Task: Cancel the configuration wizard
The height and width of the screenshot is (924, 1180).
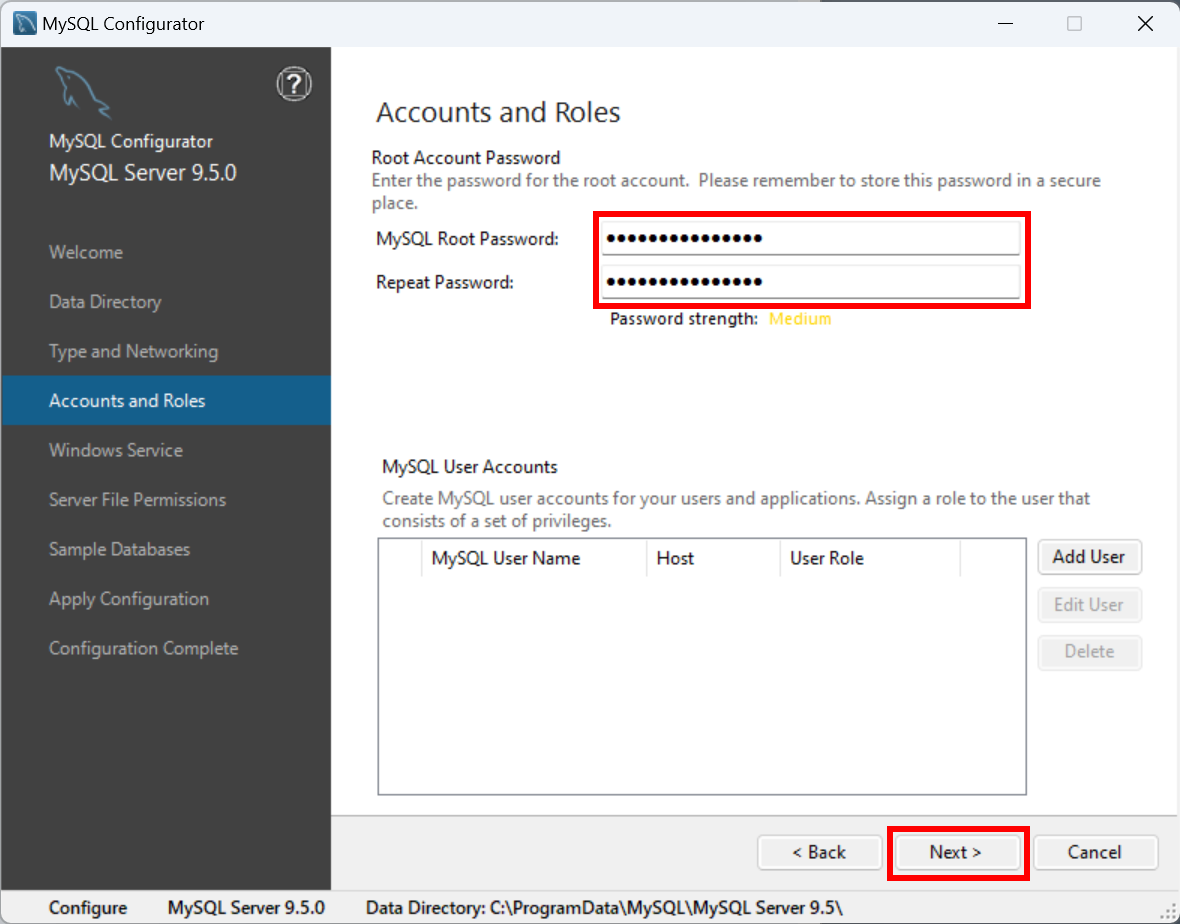Action: click(x=1095, y=853)
